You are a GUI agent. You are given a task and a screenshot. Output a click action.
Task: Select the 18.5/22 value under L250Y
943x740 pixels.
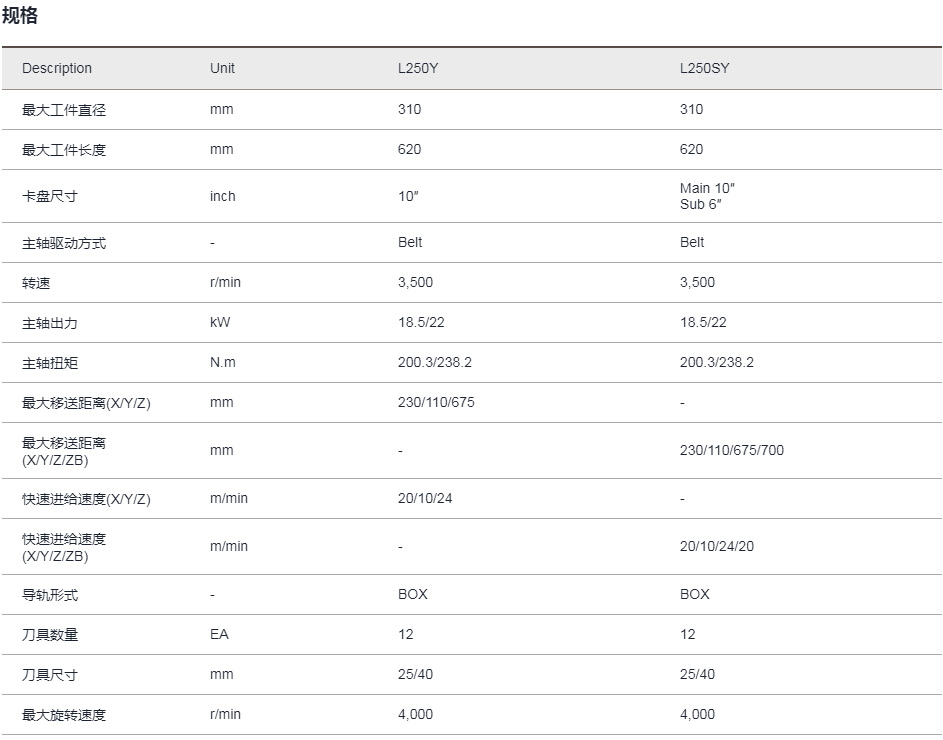coord(421,322)
